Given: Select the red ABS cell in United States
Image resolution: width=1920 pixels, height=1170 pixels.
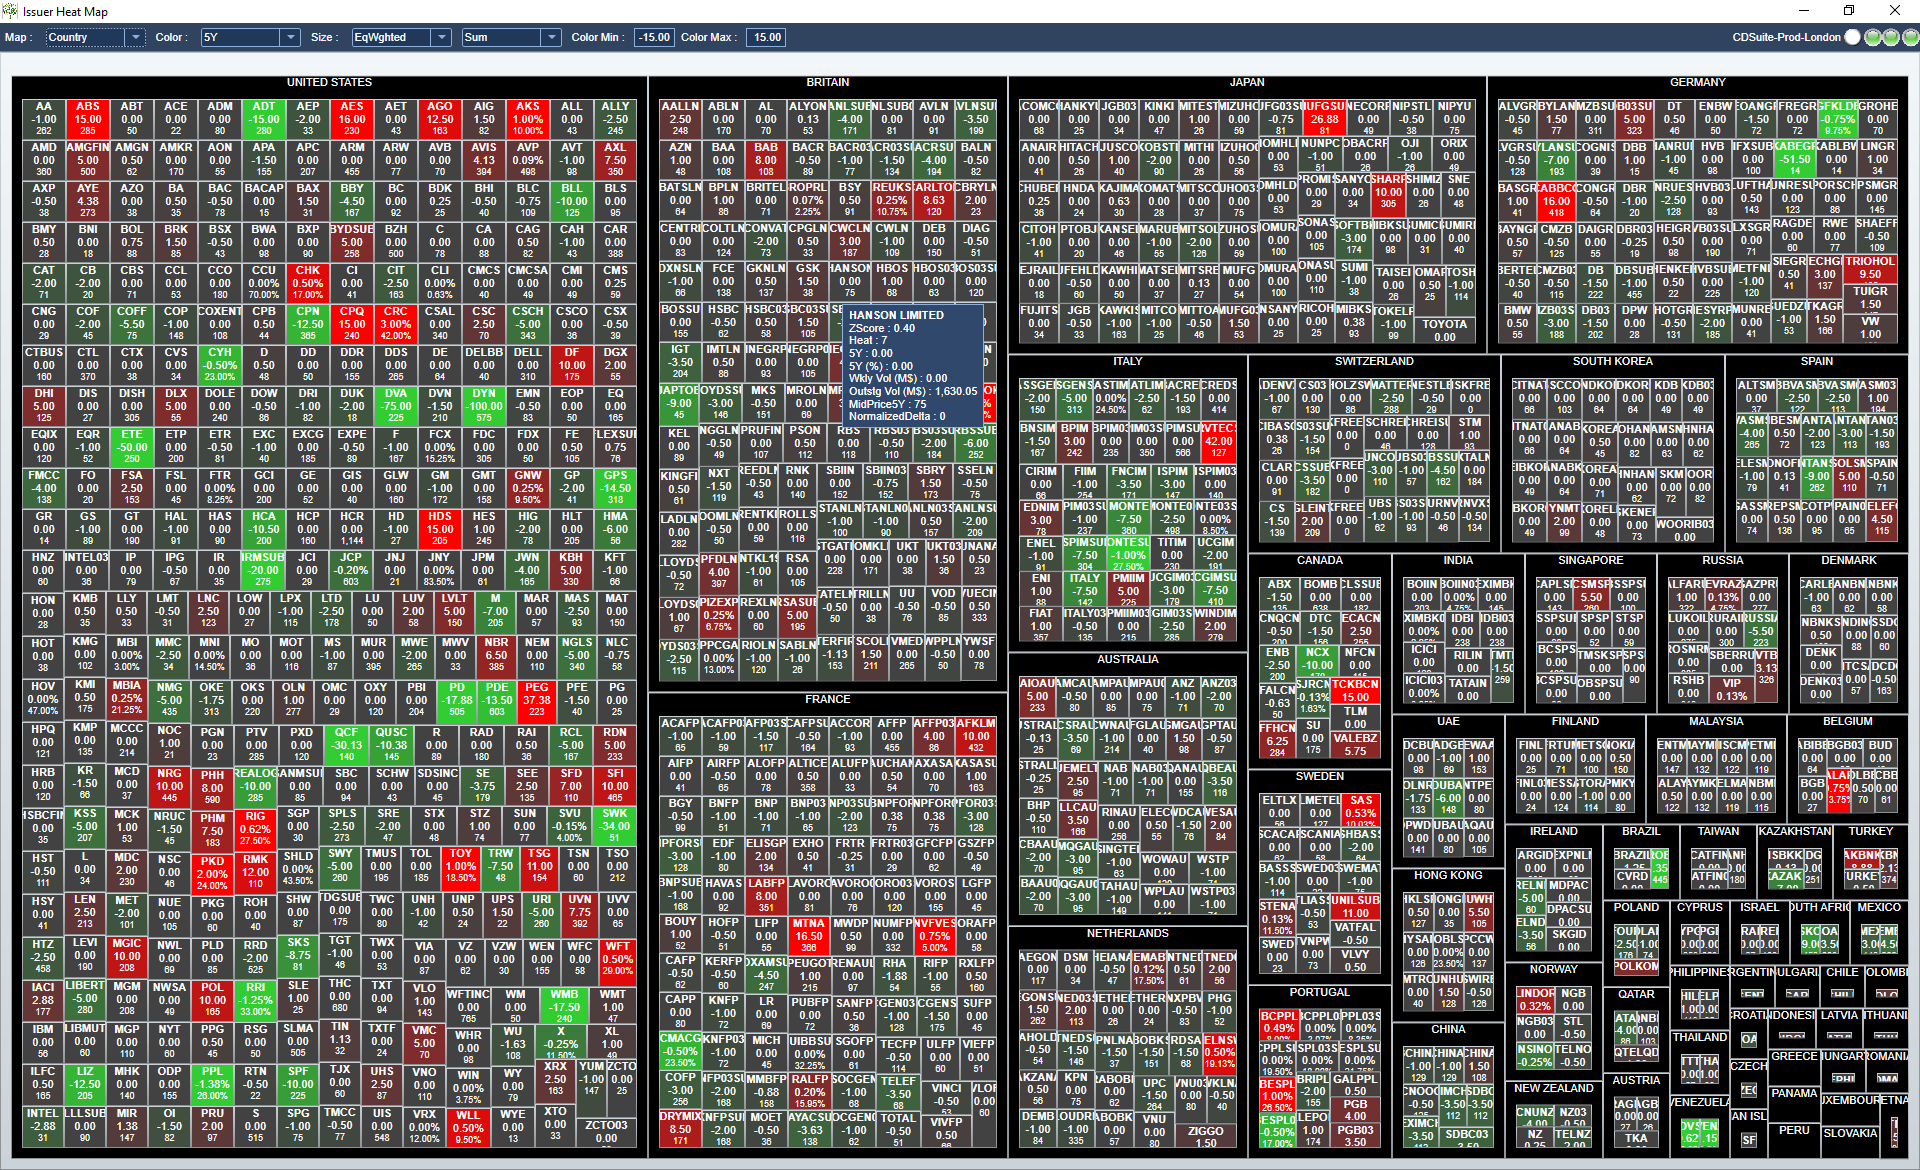Looking at the screenshot, I should click(88, 118).
